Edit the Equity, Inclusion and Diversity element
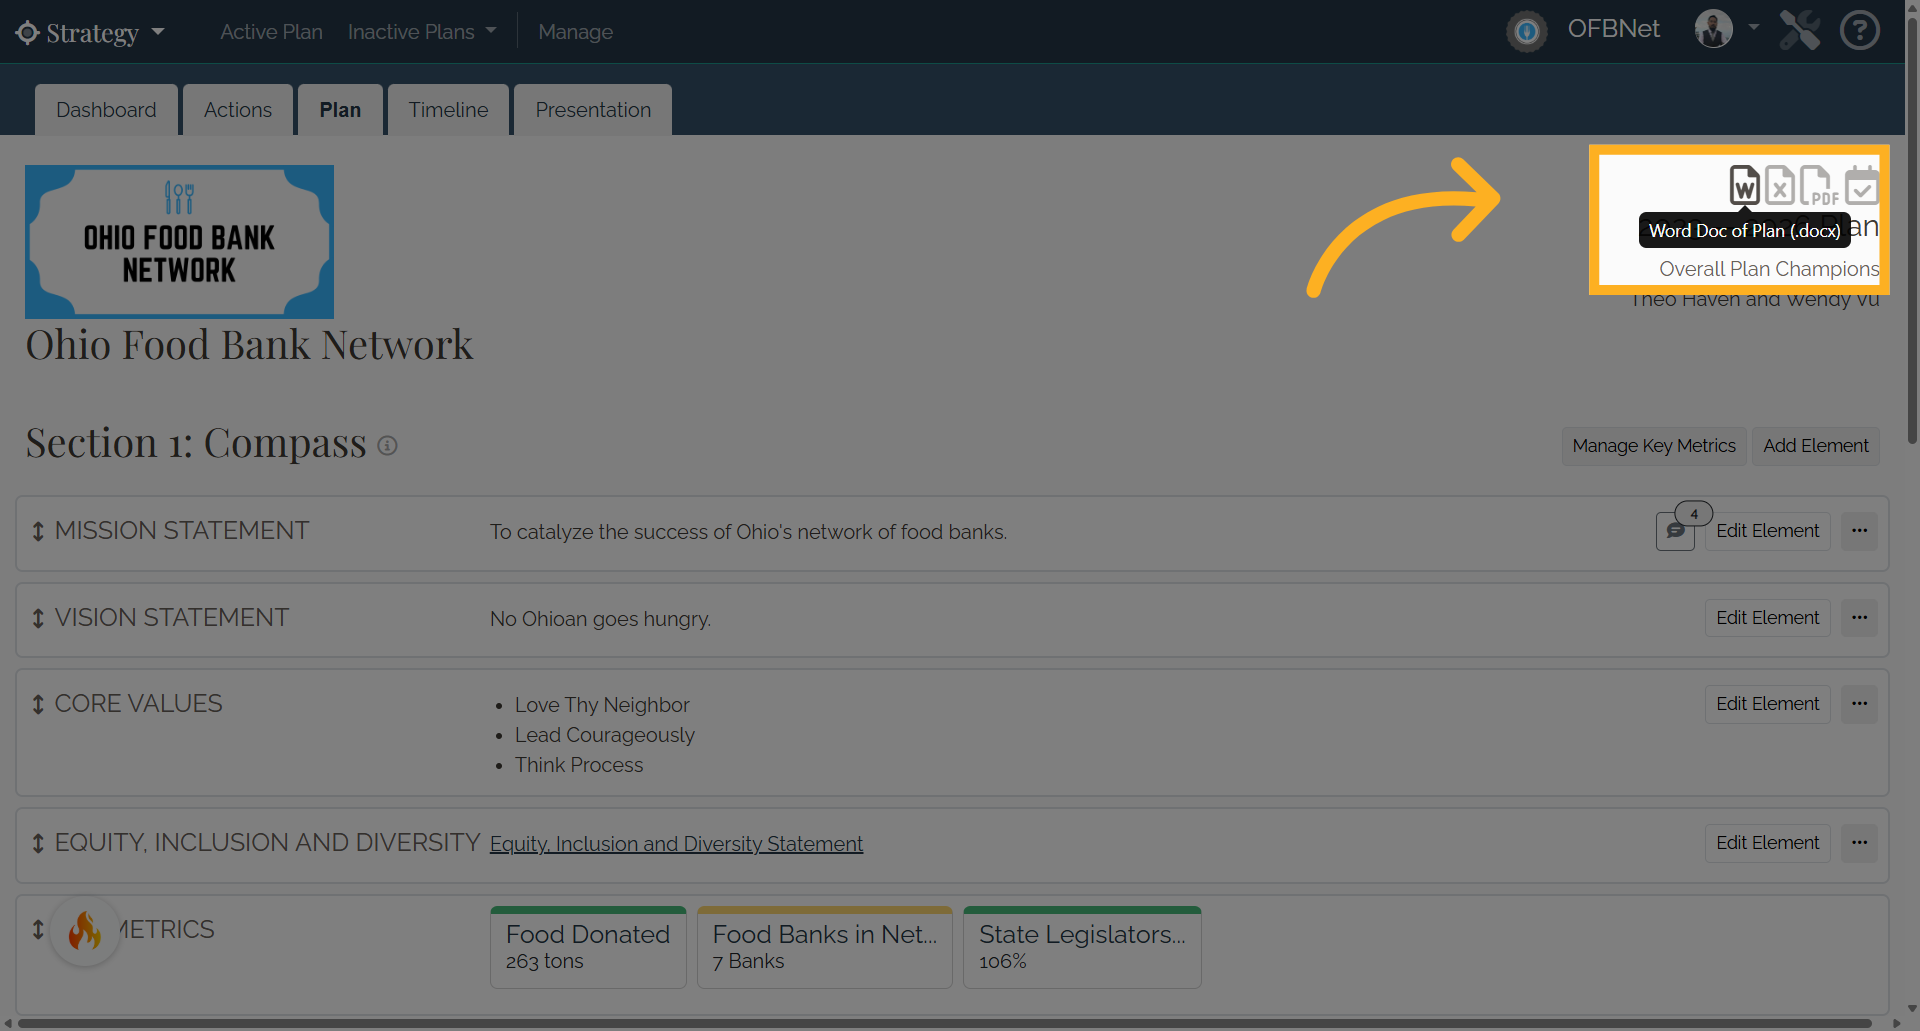 [1768, 843]
